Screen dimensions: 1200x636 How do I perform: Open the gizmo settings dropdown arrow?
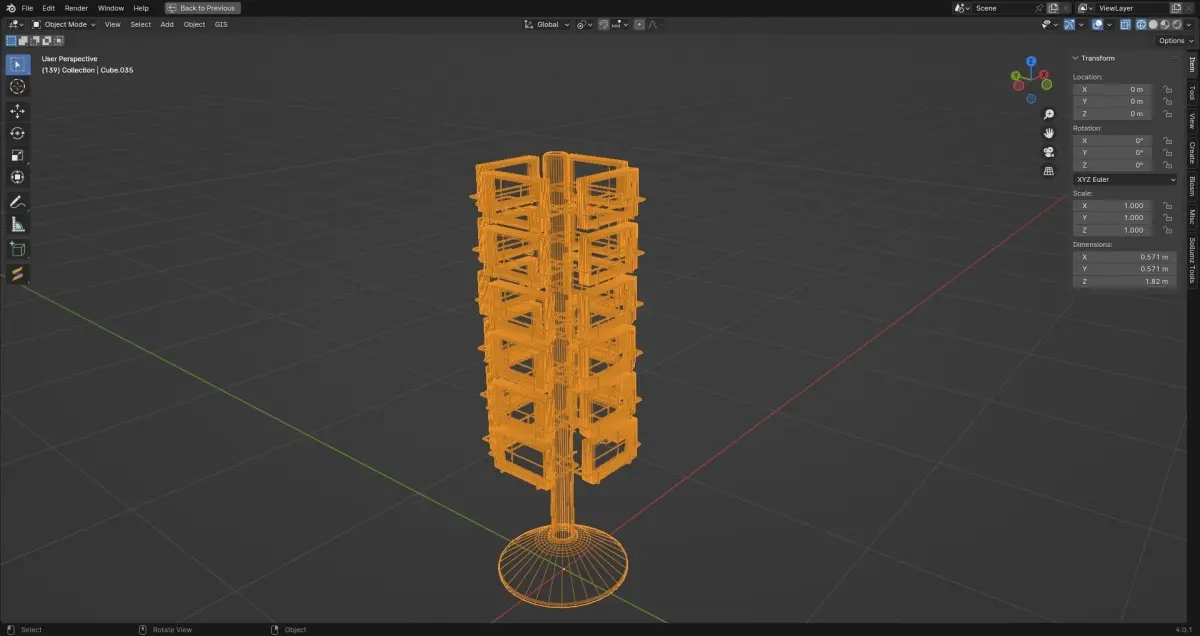[1081, 24]
